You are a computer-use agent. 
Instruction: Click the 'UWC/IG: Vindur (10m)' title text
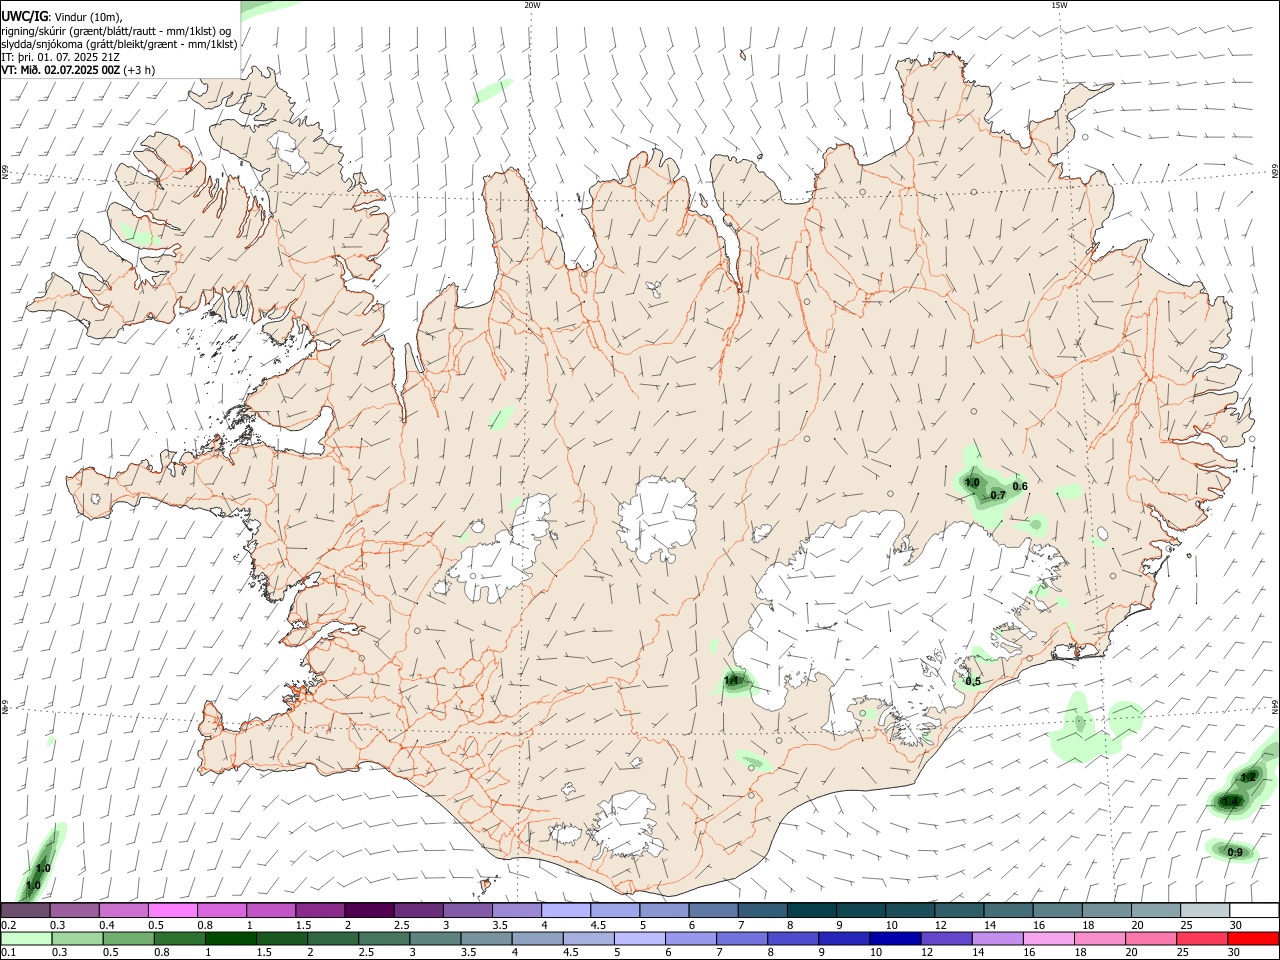(61, 17)
